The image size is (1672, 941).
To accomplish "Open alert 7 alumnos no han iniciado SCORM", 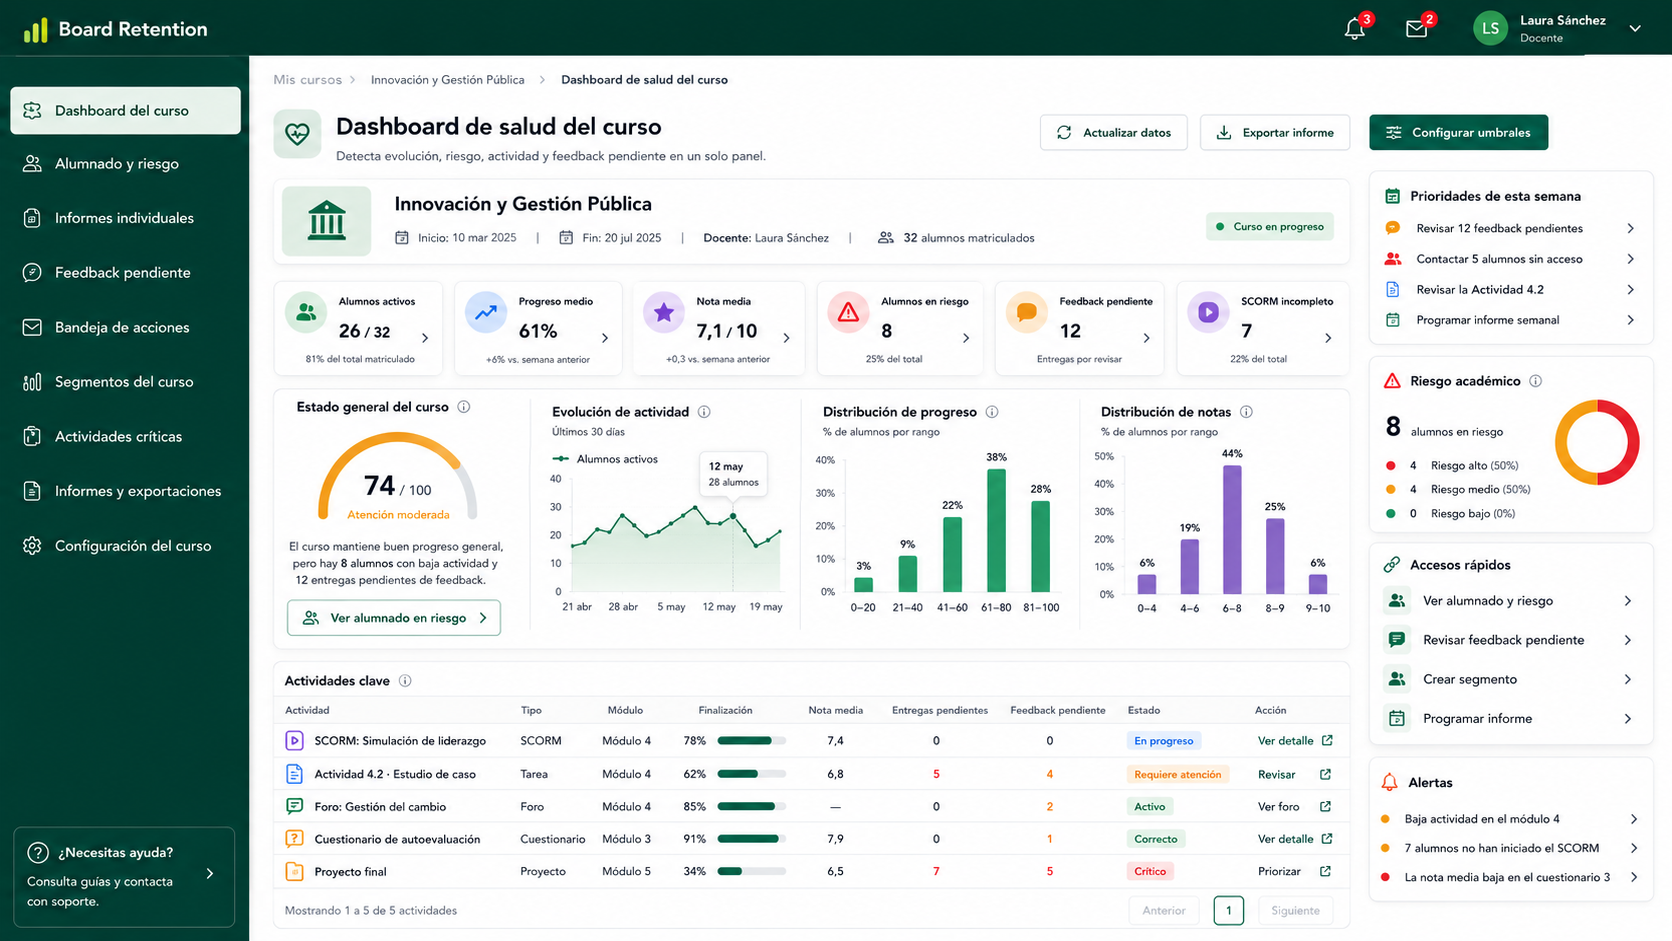I will (1510, 848).
